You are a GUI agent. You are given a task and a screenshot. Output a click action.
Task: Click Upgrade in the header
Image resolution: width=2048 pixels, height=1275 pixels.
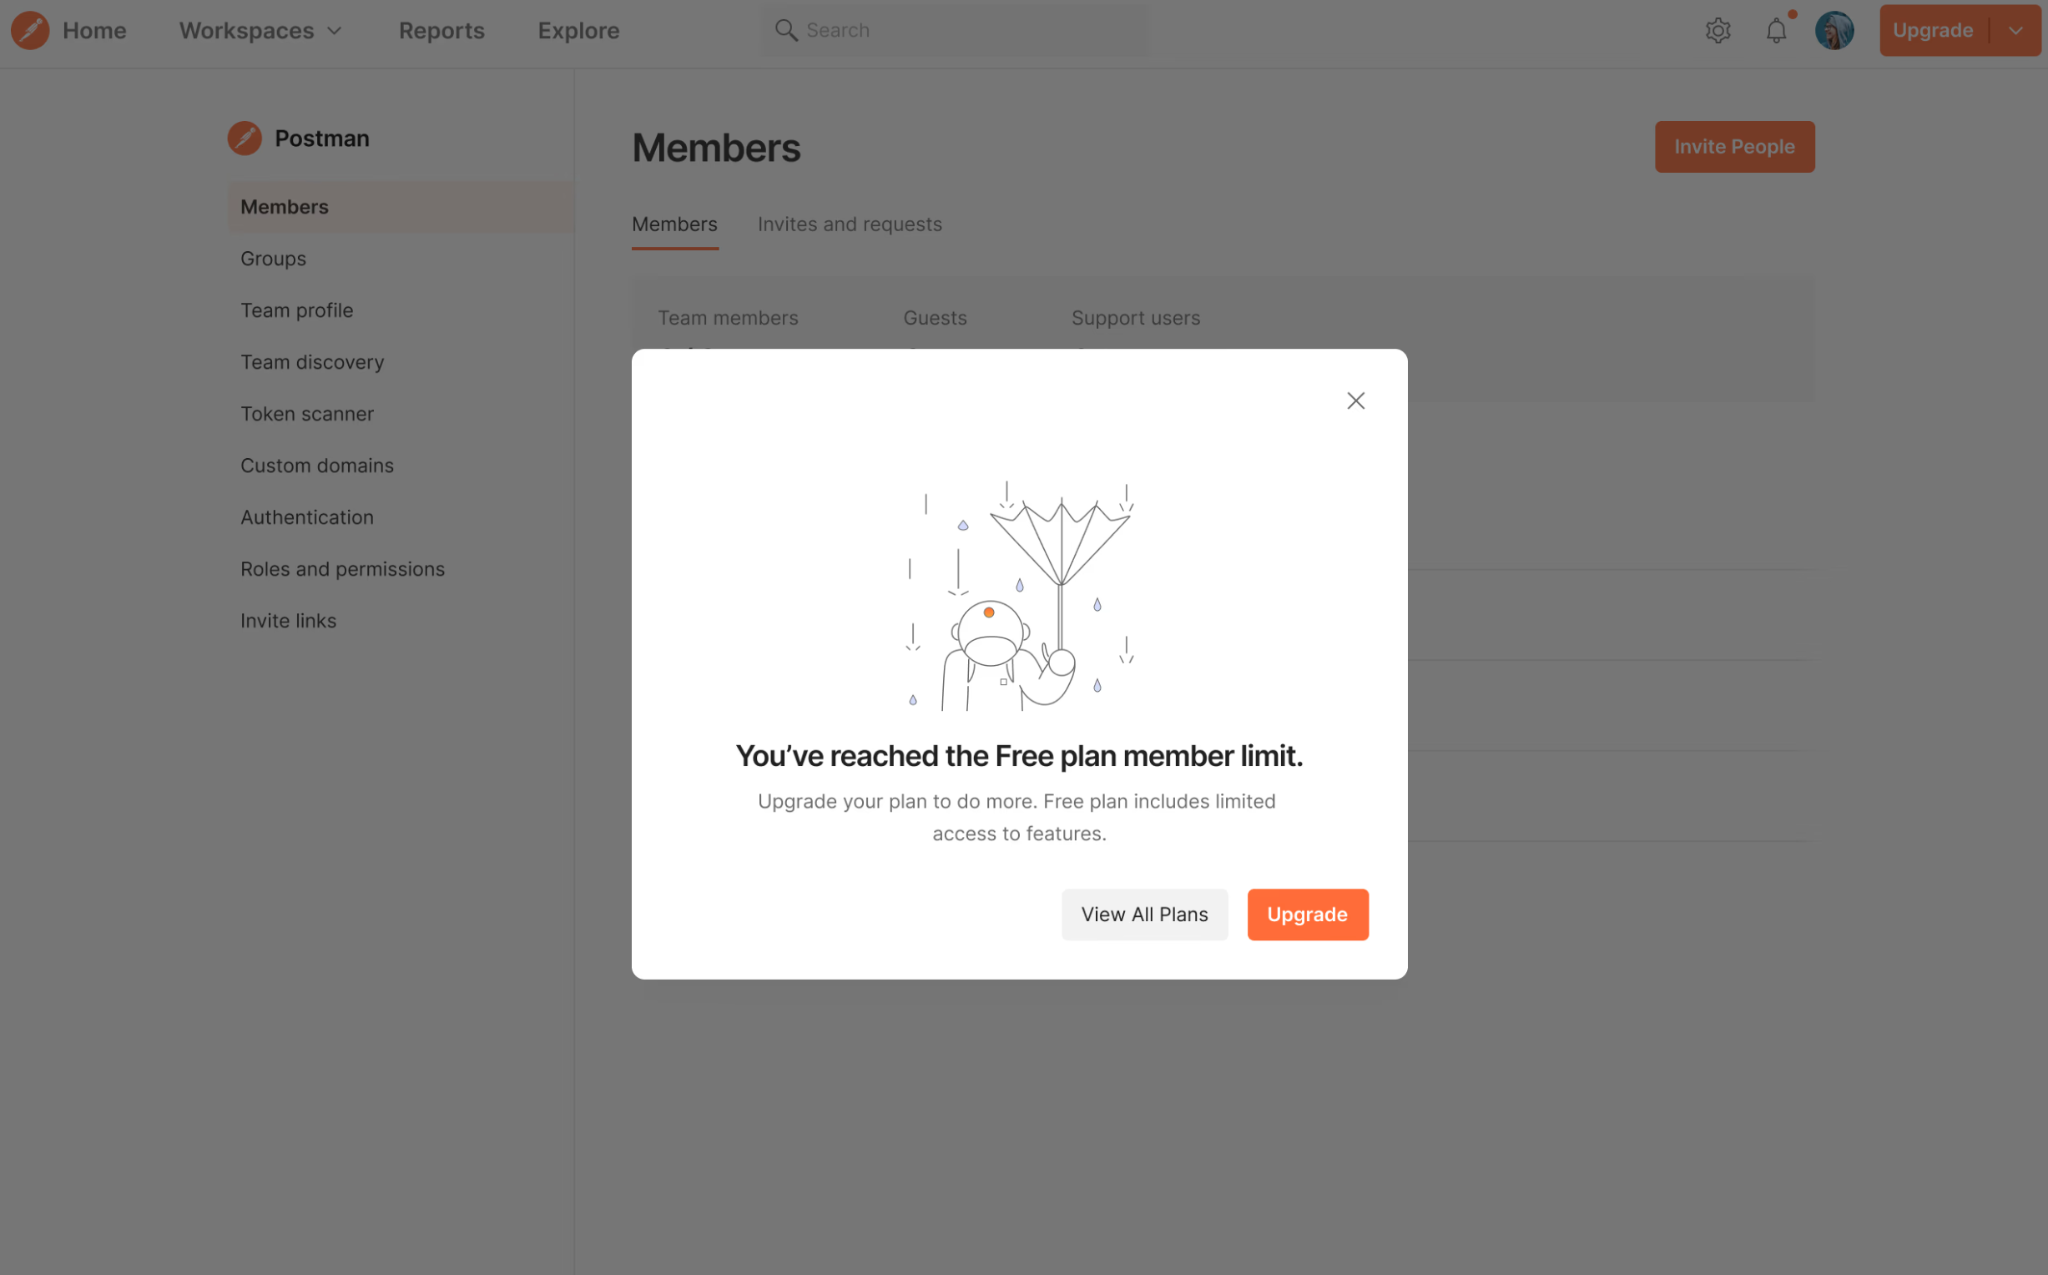pyautogui.click(x=1933, y=30)
